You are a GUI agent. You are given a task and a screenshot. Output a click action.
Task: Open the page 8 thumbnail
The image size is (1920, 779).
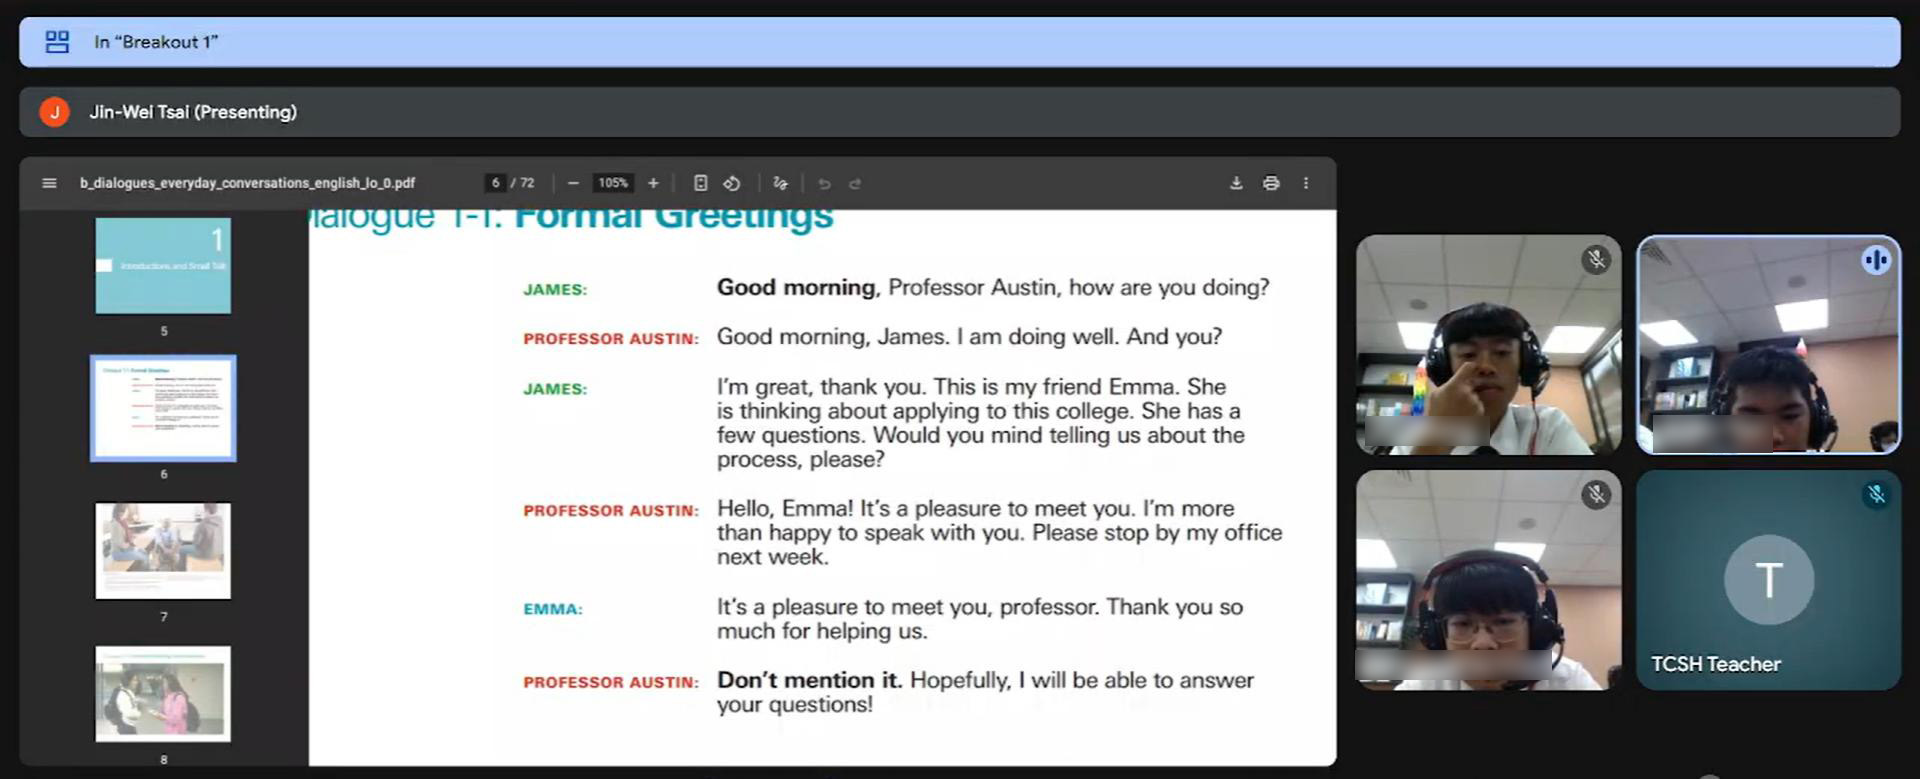coord(163,693)
